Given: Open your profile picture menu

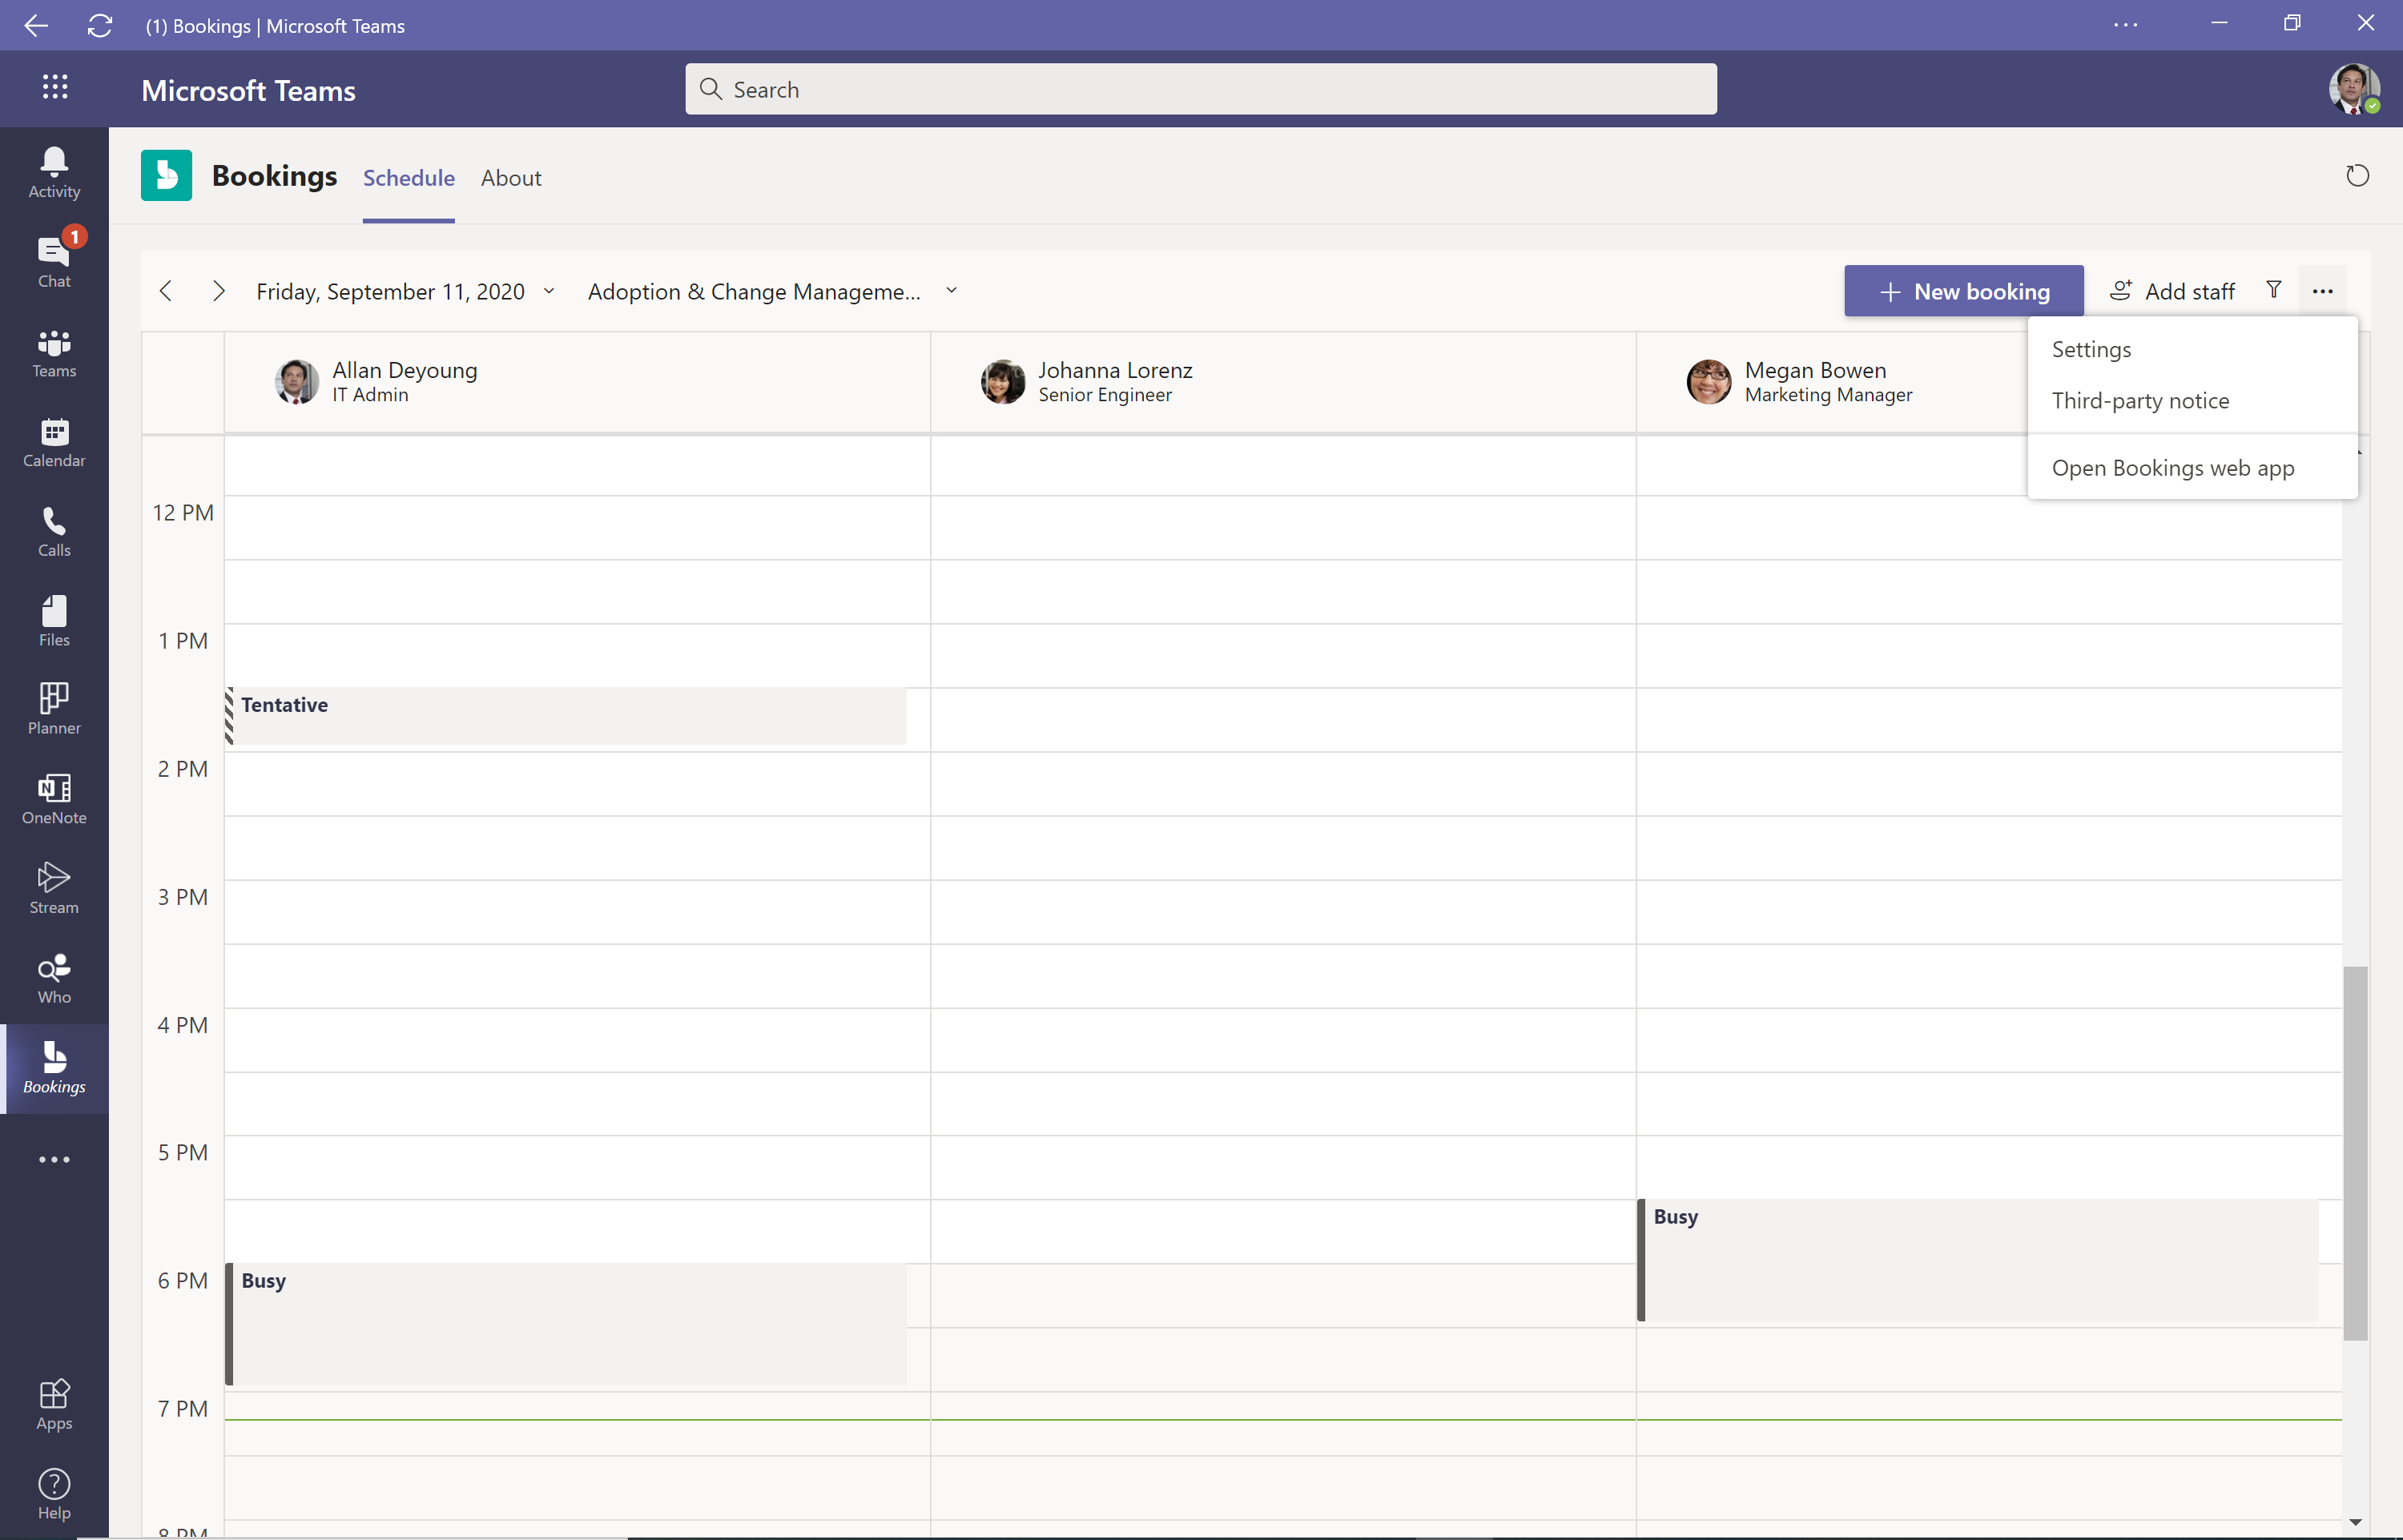Looking at the screenshot, I should point(2355,89).
